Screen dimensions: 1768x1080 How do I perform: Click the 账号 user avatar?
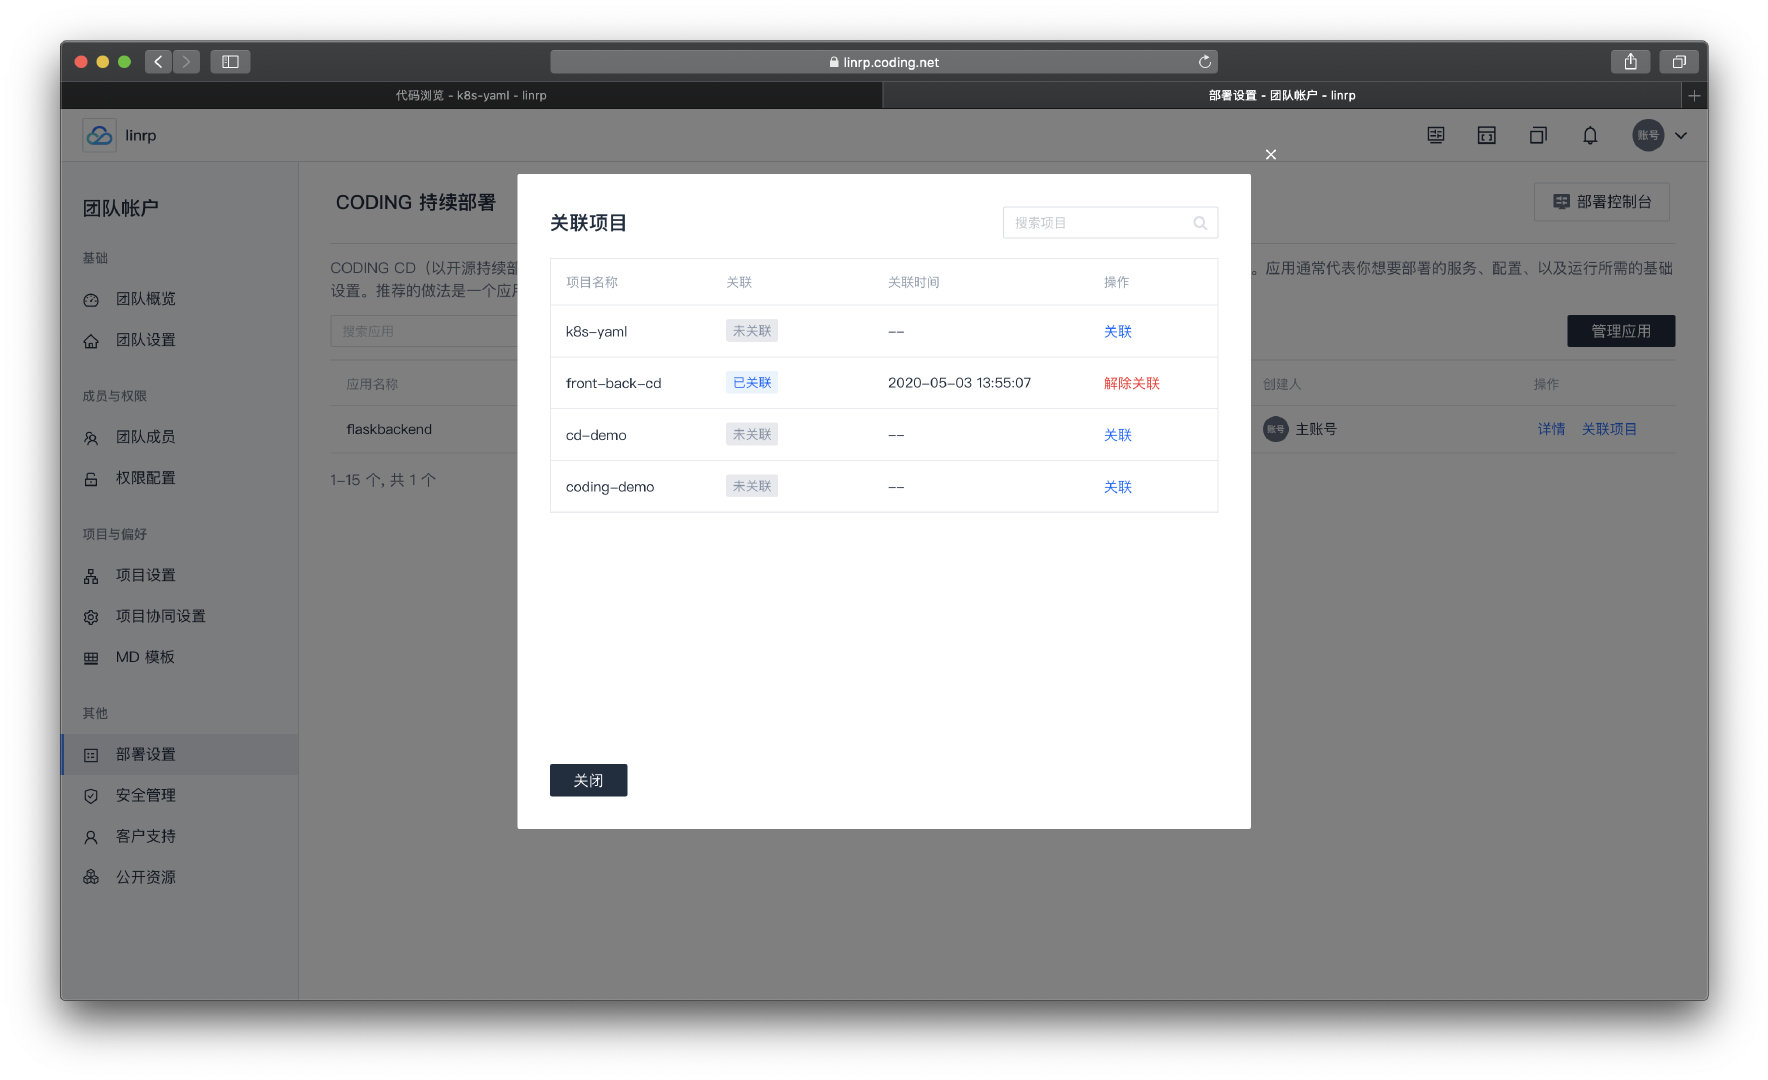point(1647,135)
